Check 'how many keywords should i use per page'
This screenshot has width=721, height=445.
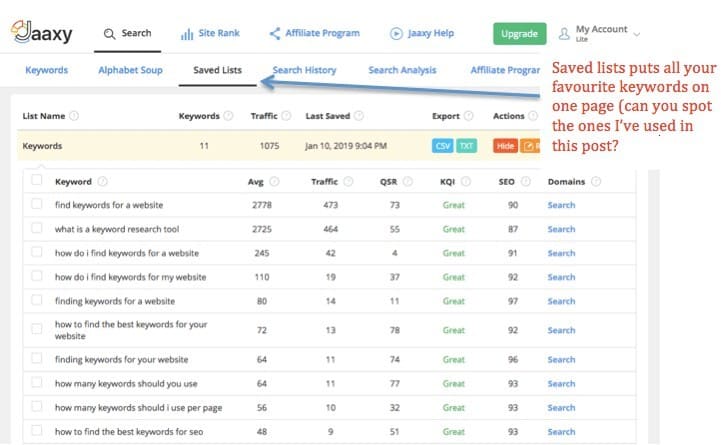click(x=36, y=406)
